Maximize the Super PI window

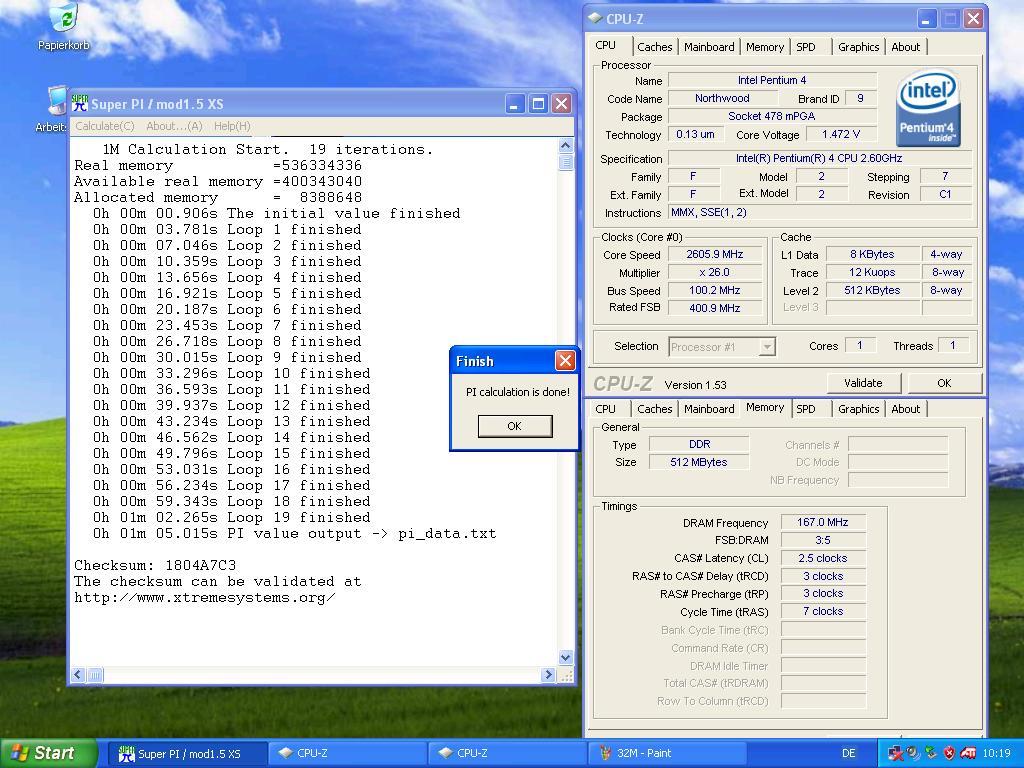538,103
